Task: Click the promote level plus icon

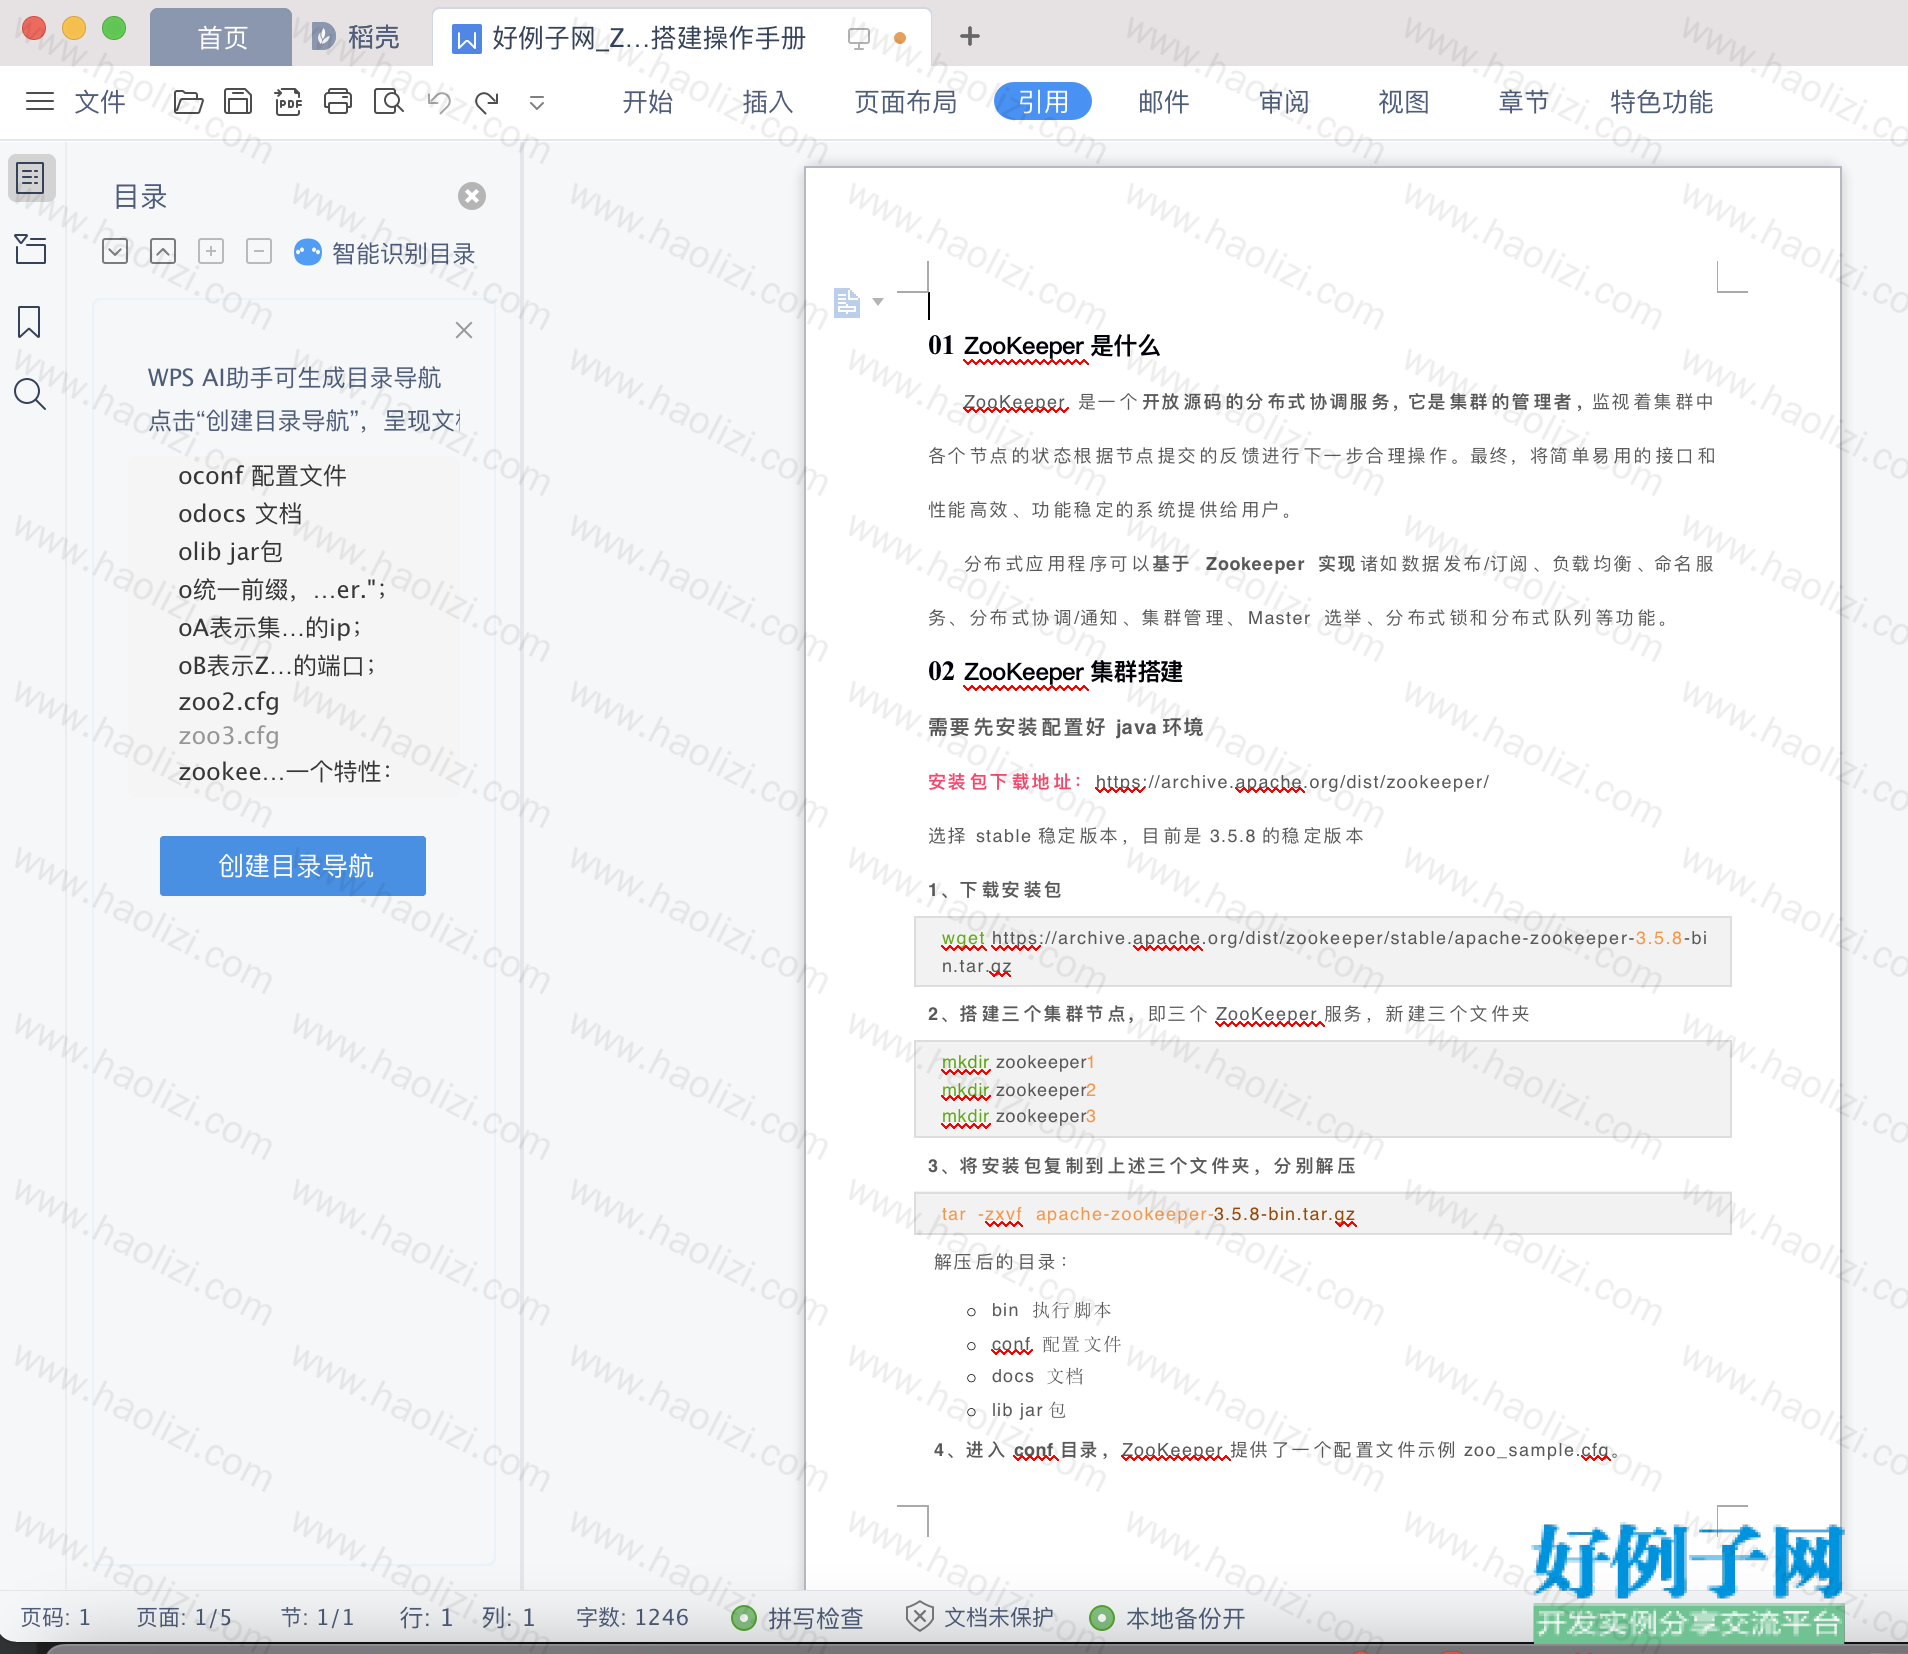Action: [211, 251]
